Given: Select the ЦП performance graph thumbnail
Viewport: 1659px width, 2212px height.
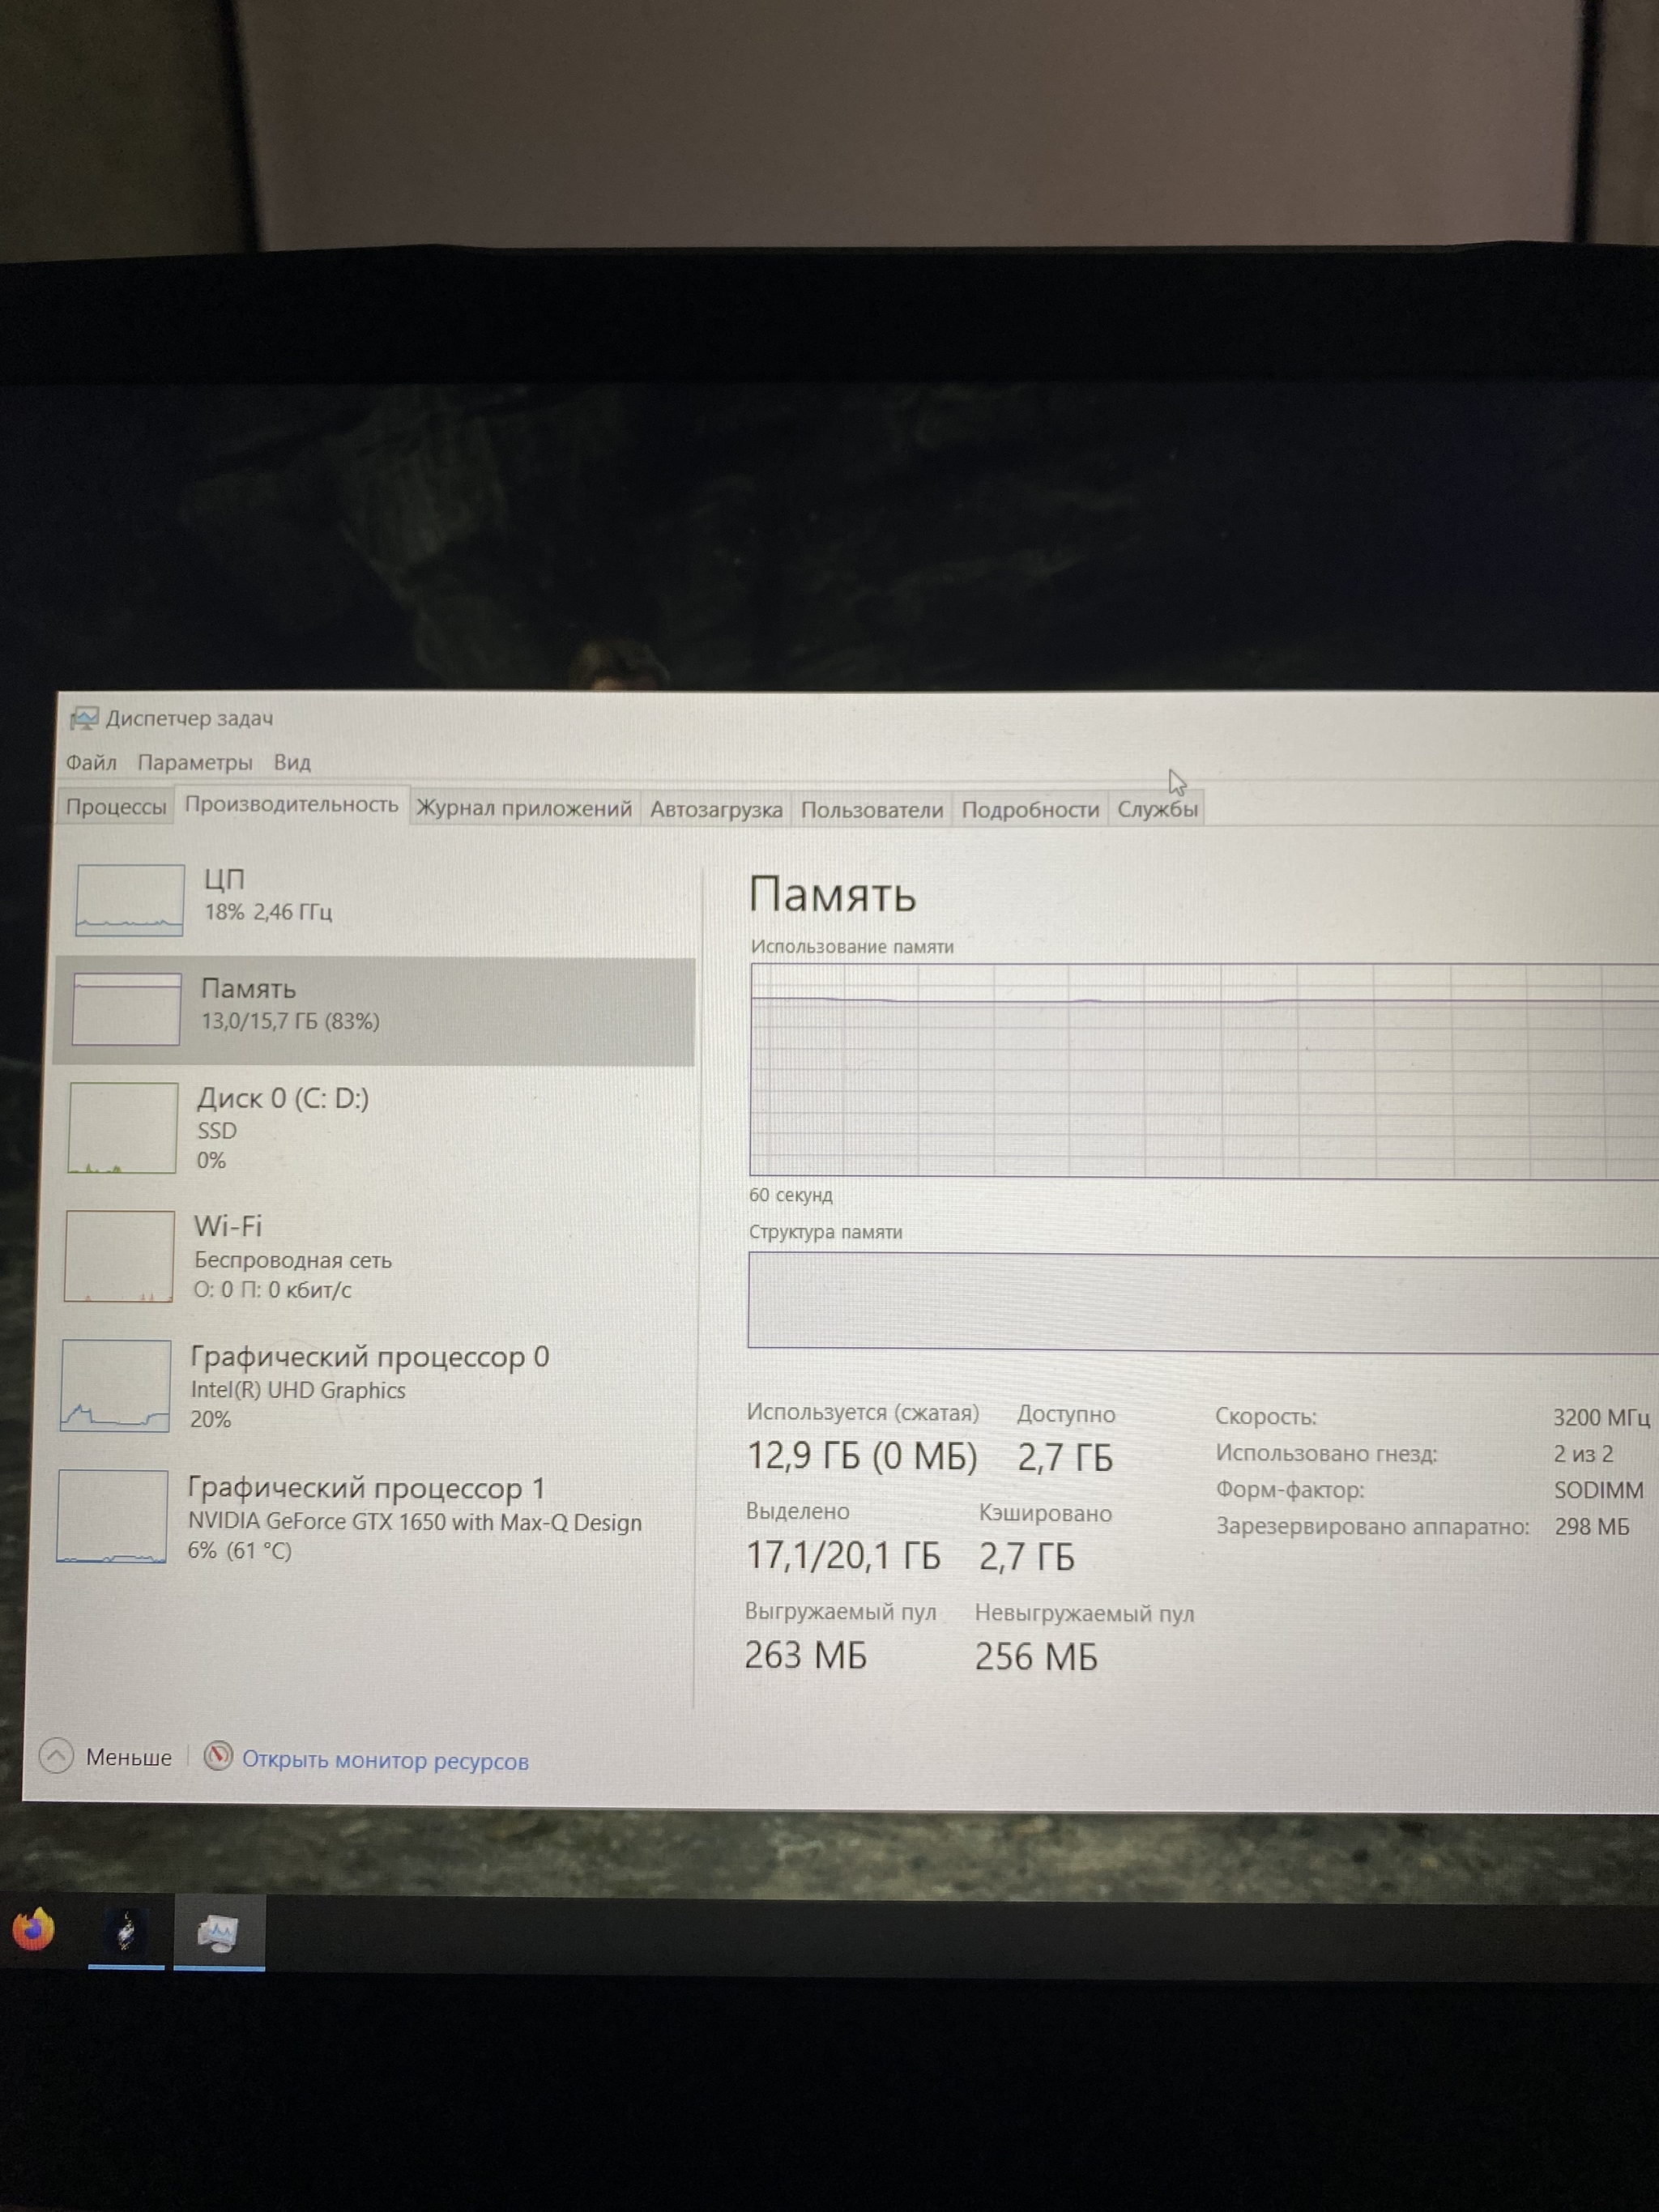Looking at the screenshot, I should pyautogui.click(x=130, y=900).
